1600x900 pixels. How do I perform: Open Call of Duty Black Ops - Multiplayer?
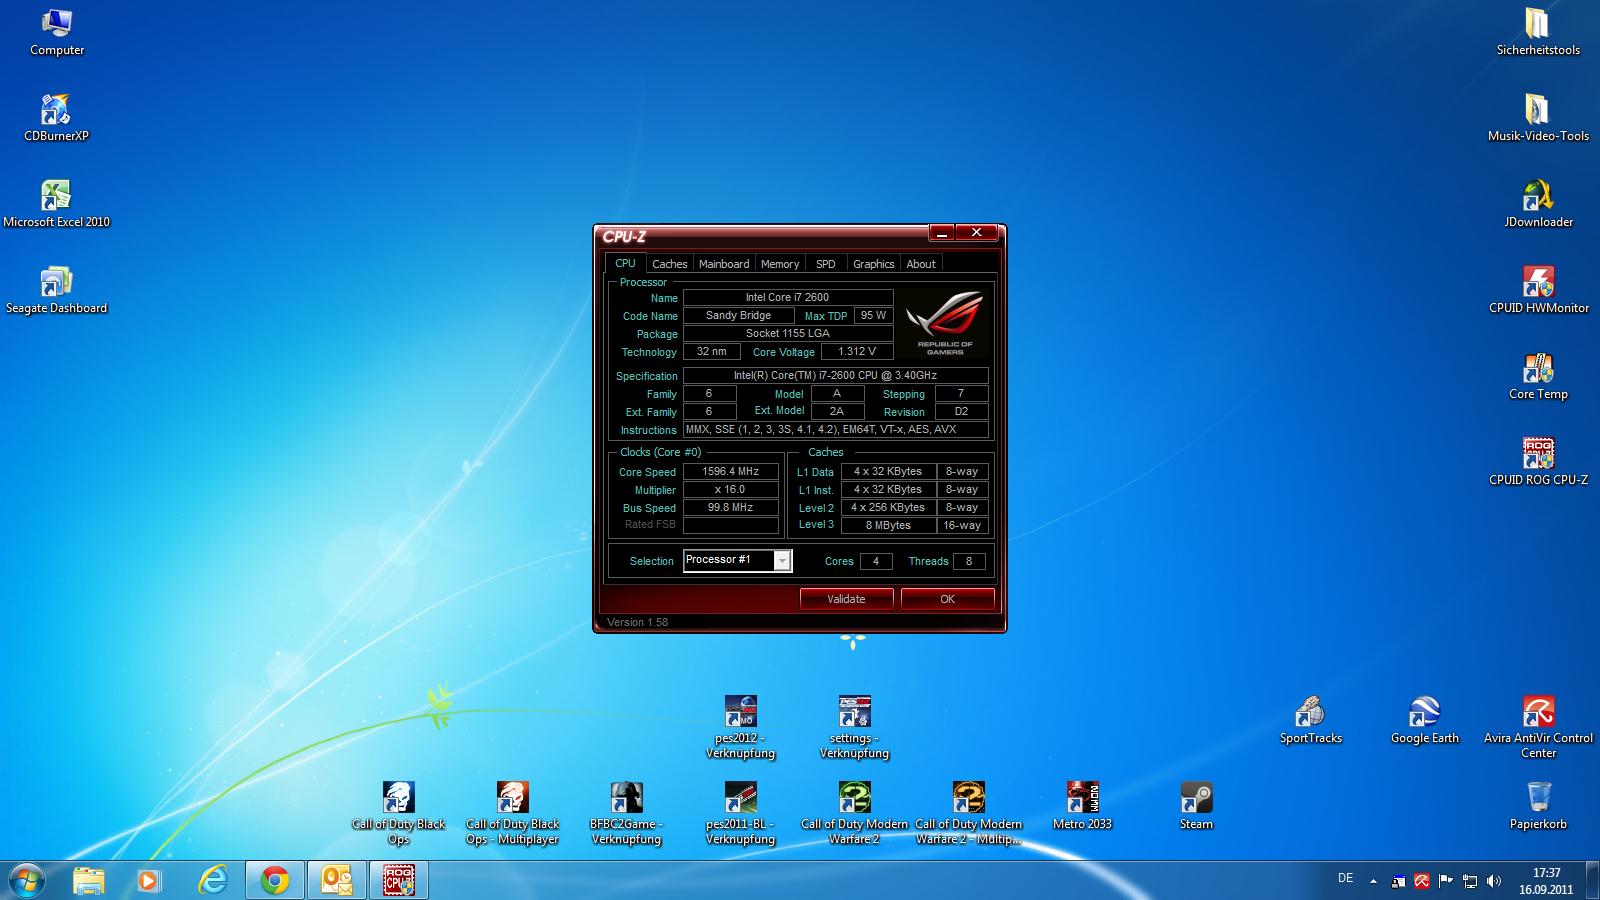(512, 813)
